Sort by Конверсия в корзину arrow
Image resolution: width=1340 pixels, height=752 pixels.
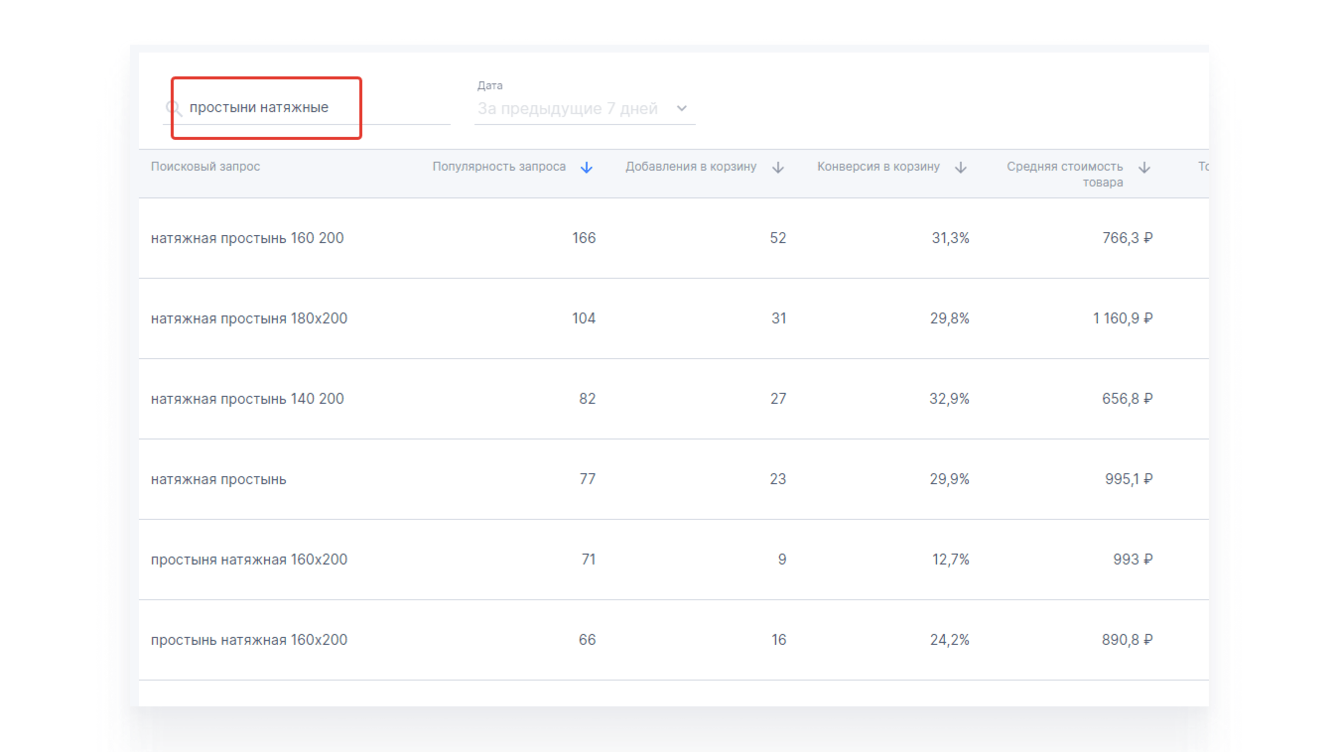pyautogui.click(x=961, y=168)
